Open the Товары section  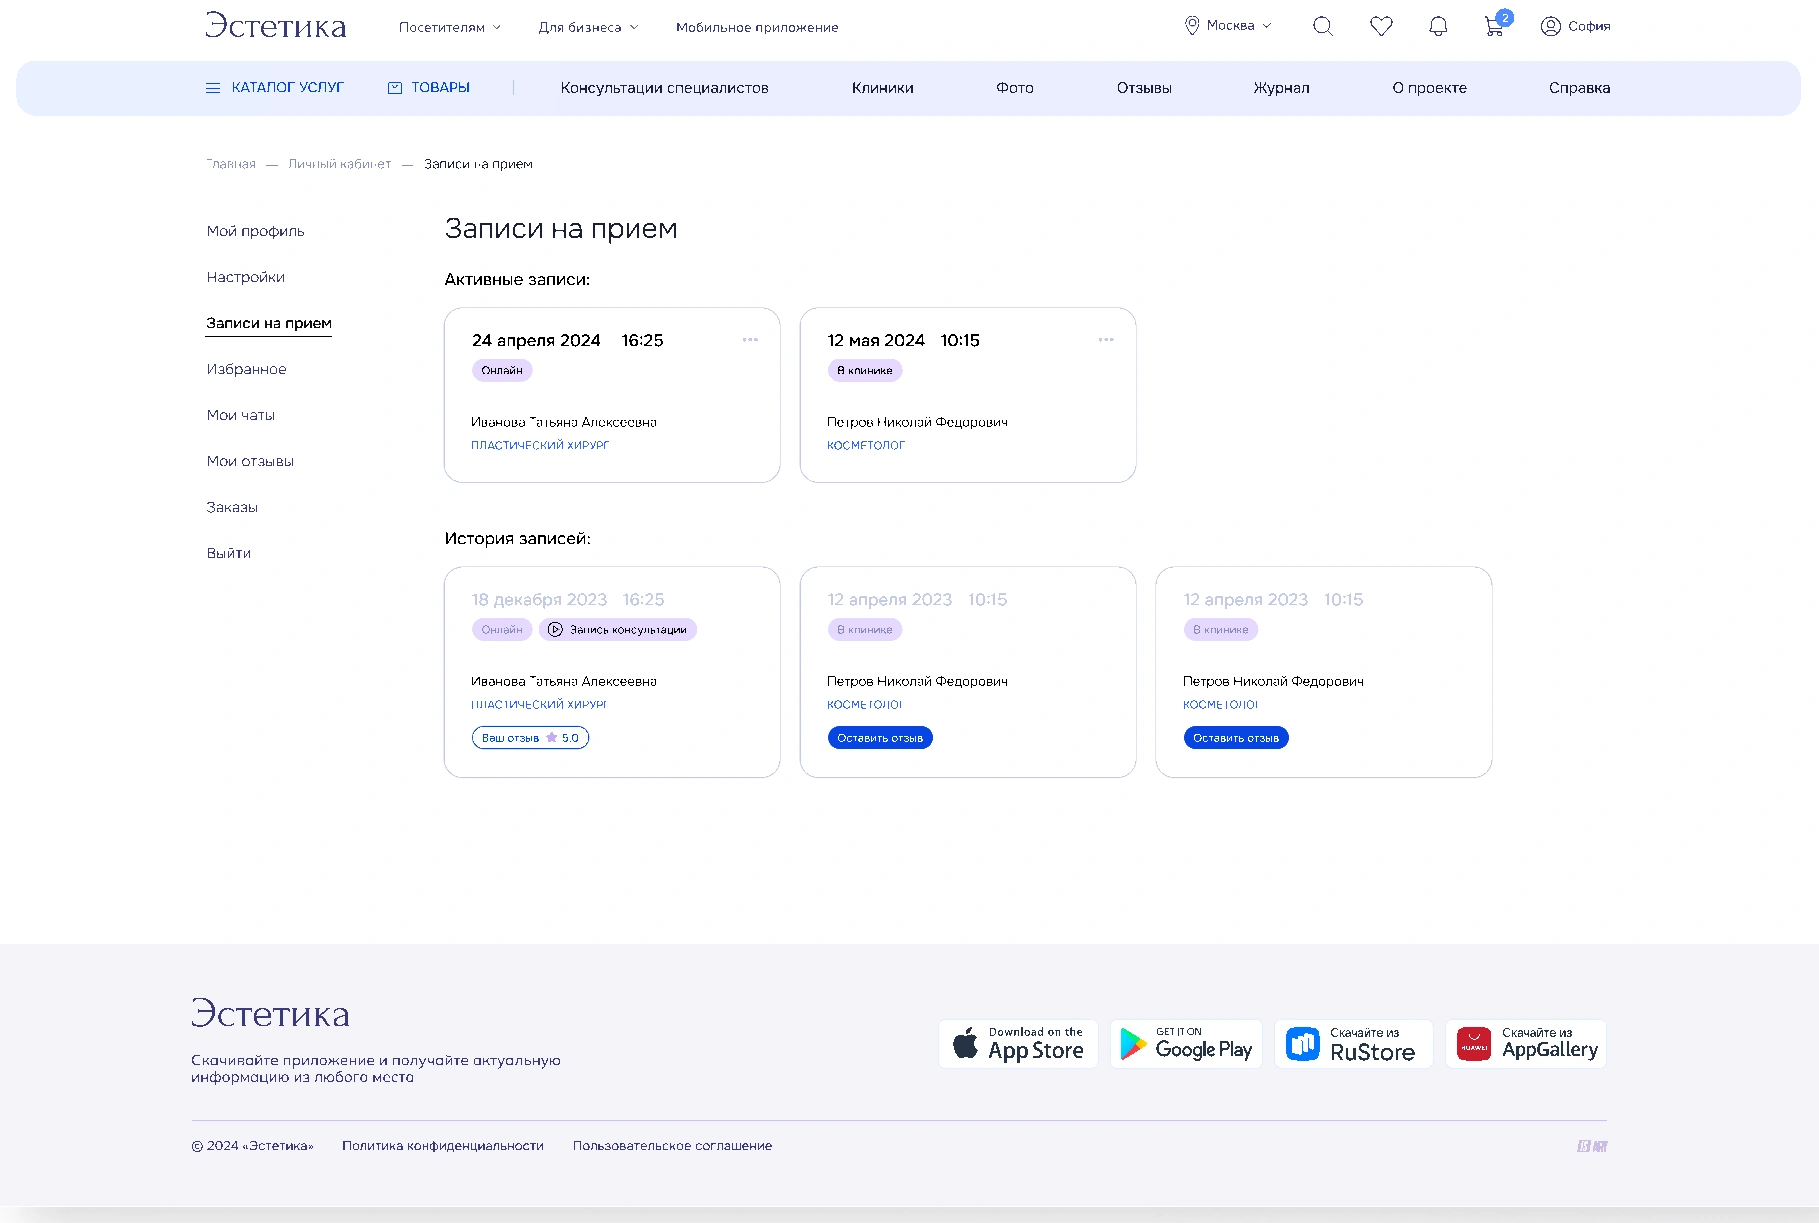[x=428, y=88]
